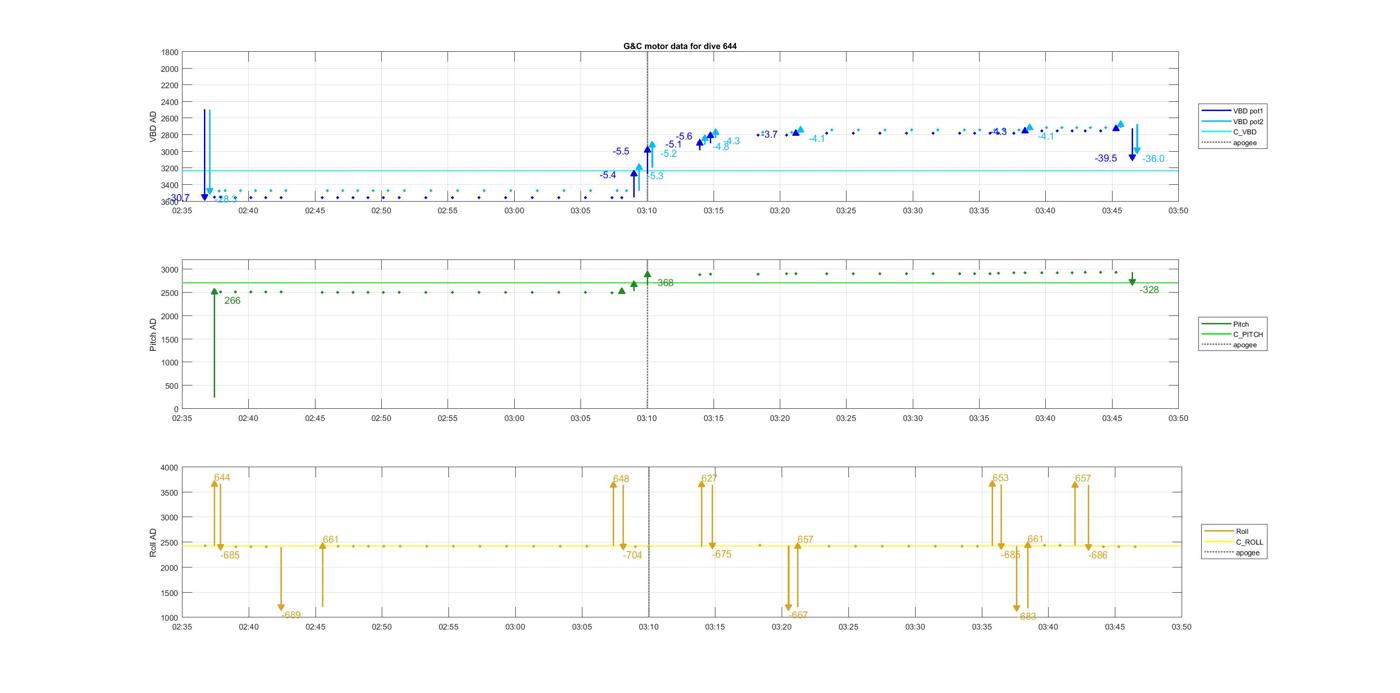Image resolution: width=1400 pixels, height=693 pixels.
Task: Click the '266' pitch move label
Action: point(232,300)
